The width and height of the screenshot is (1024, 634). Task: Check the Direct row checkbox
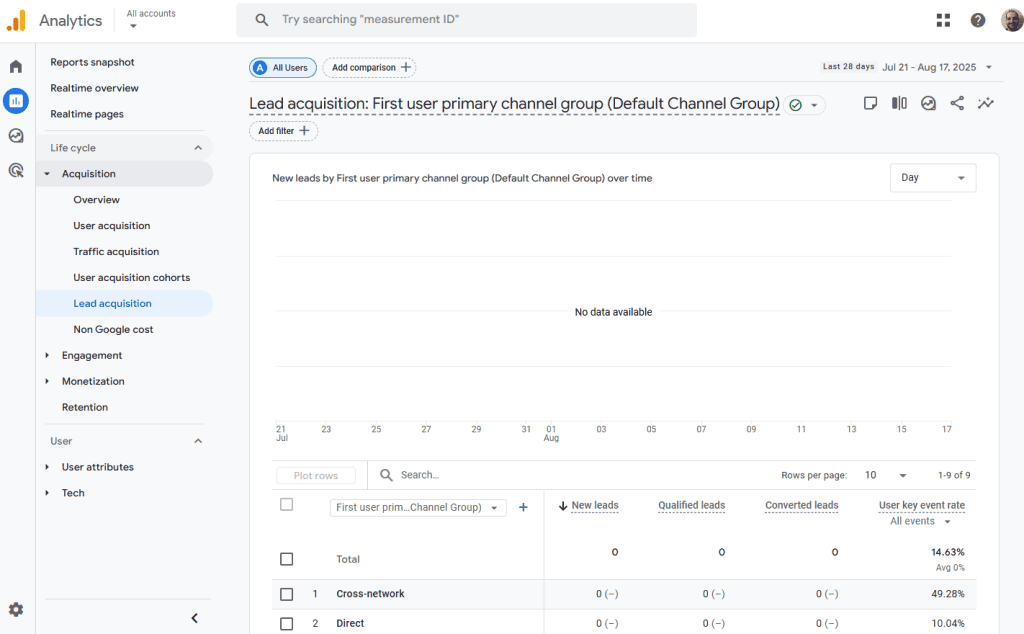(x=287, y=624)
